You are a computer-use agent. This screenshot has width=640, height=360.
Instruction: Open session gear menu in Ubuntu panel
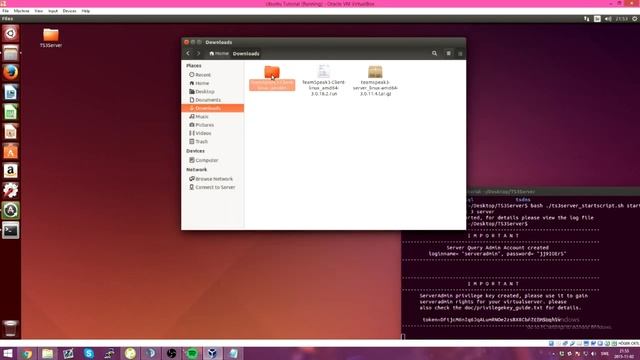635,19
